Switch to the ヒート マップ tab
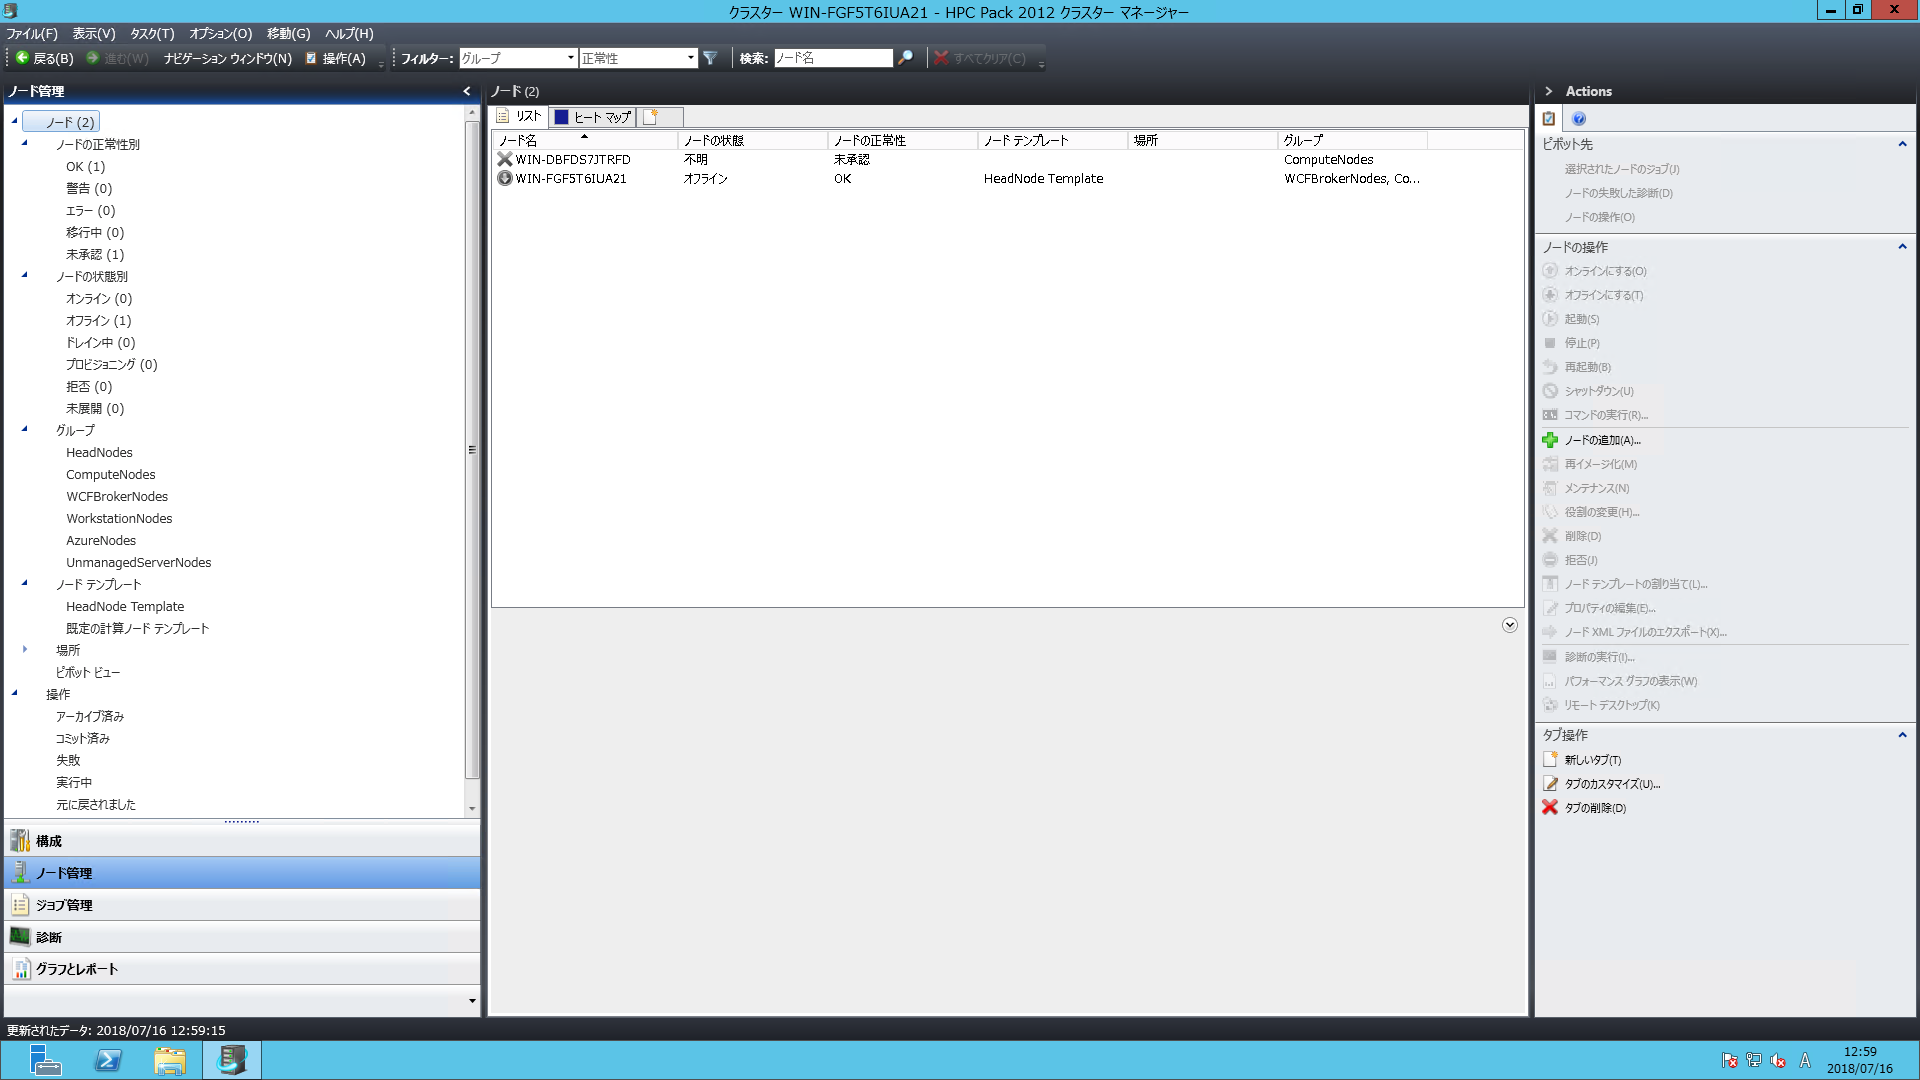Viewport: 1920px width, 1080px height. 592,116
